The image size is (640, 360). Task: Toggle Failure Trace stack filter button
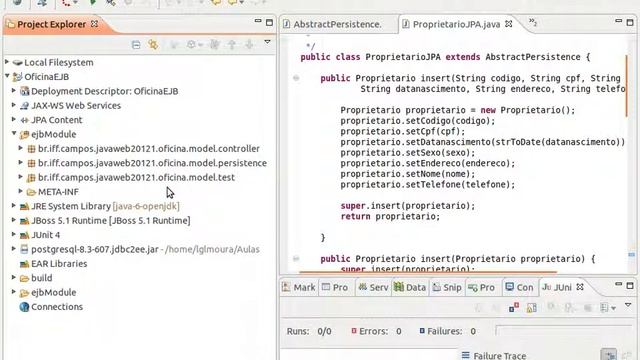click(x=609, y=354)
